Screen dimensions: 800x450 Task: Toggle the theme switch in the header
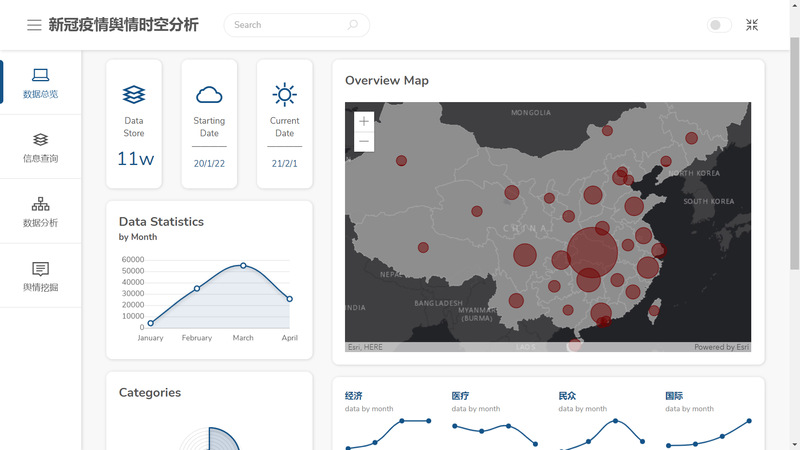pos(719,25)
